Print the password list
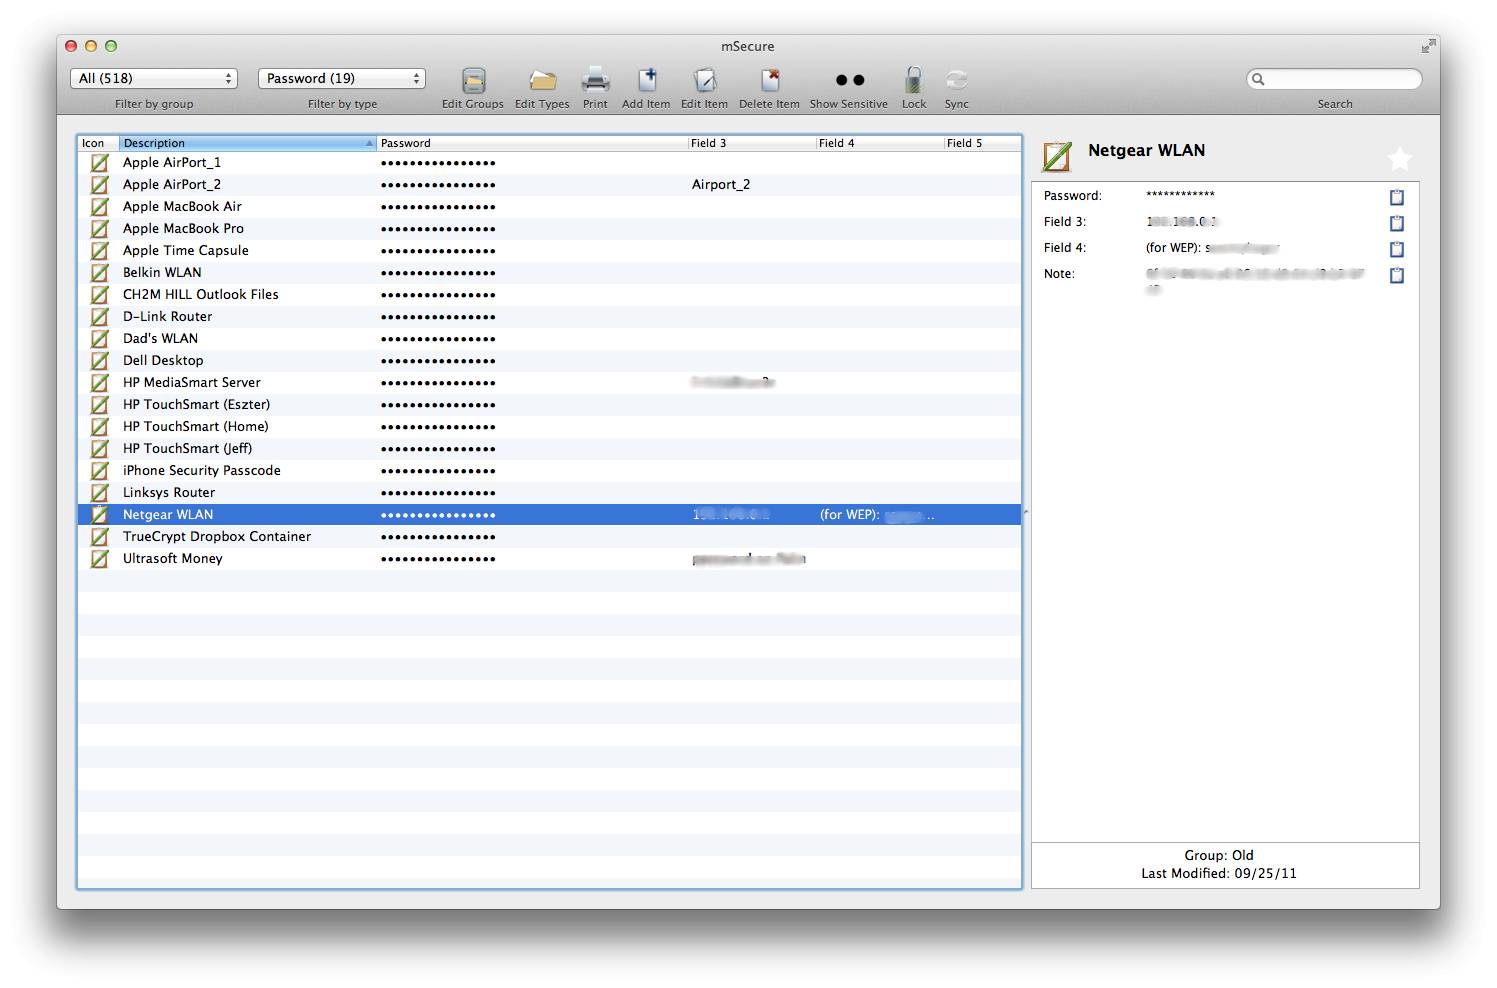 point(595,81)
